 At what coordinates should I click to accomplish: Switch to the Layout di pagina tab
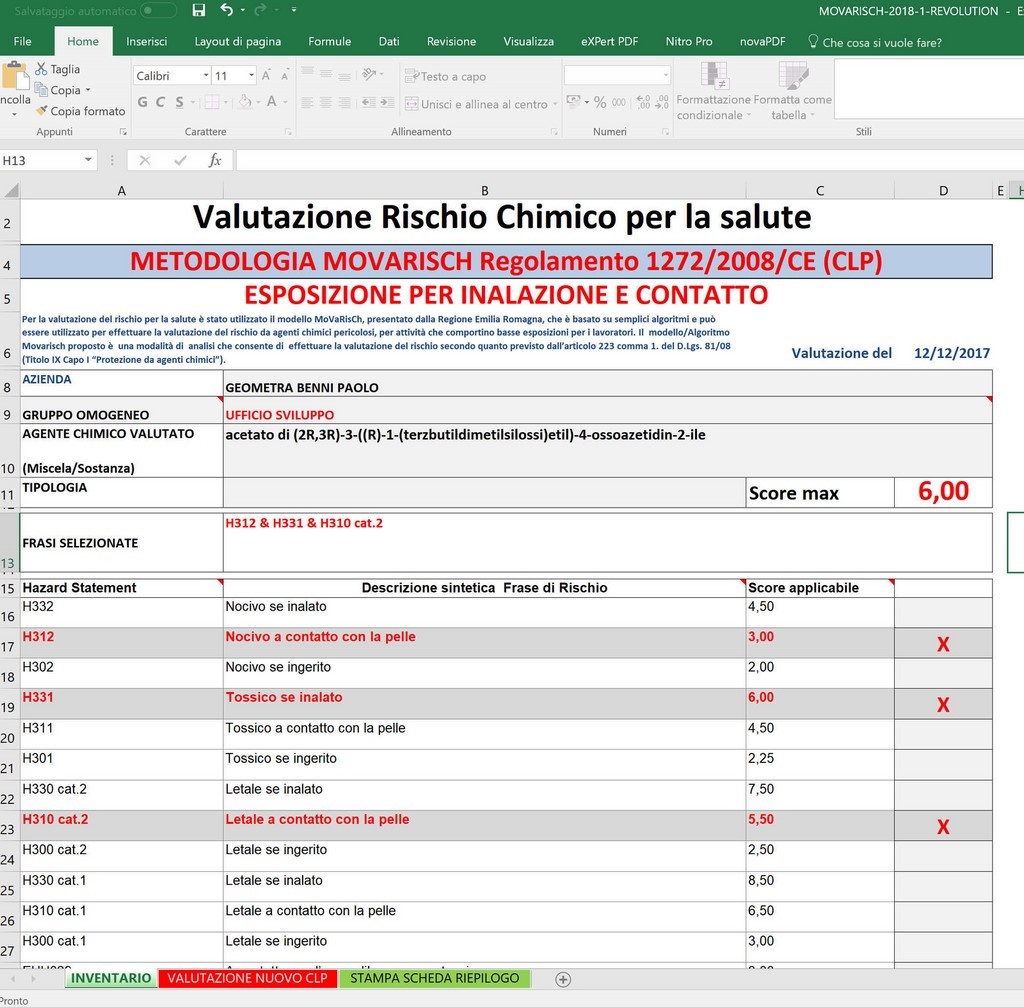(238, 41)
